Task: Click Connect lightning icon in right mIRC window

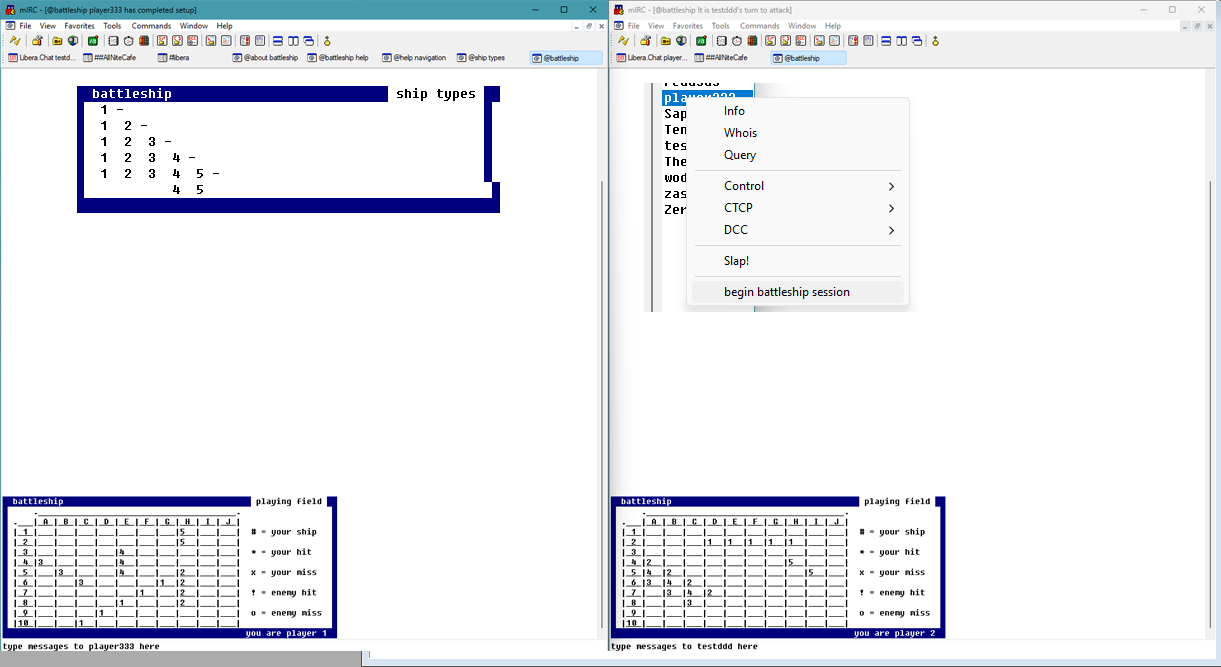Action: pyautogui.click(x=622, y=41)
